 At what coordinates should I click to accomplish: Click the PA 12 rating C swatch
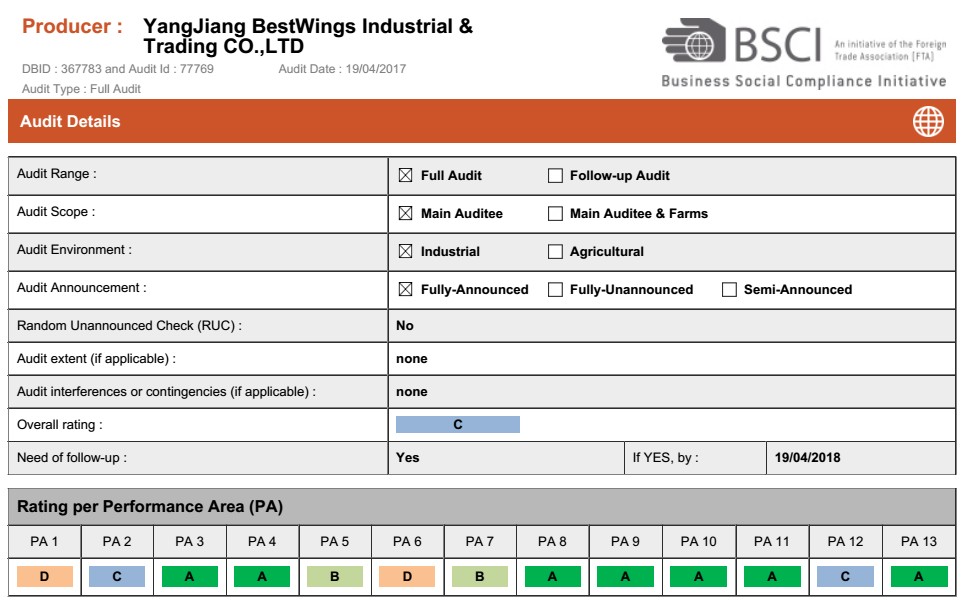(845, 577)
